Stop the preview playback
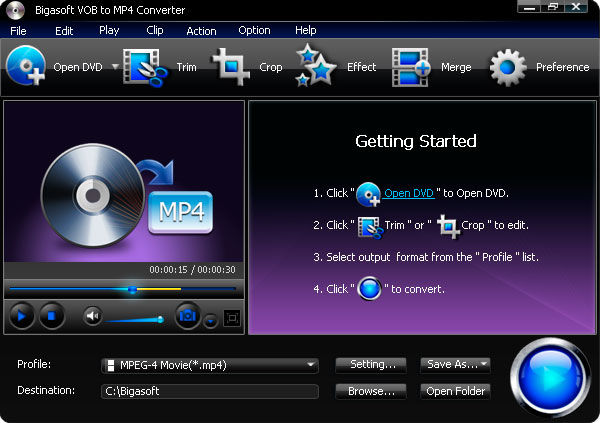Image resolution: width=600 pixels, height=423 pixels. (x=52, y=316)
